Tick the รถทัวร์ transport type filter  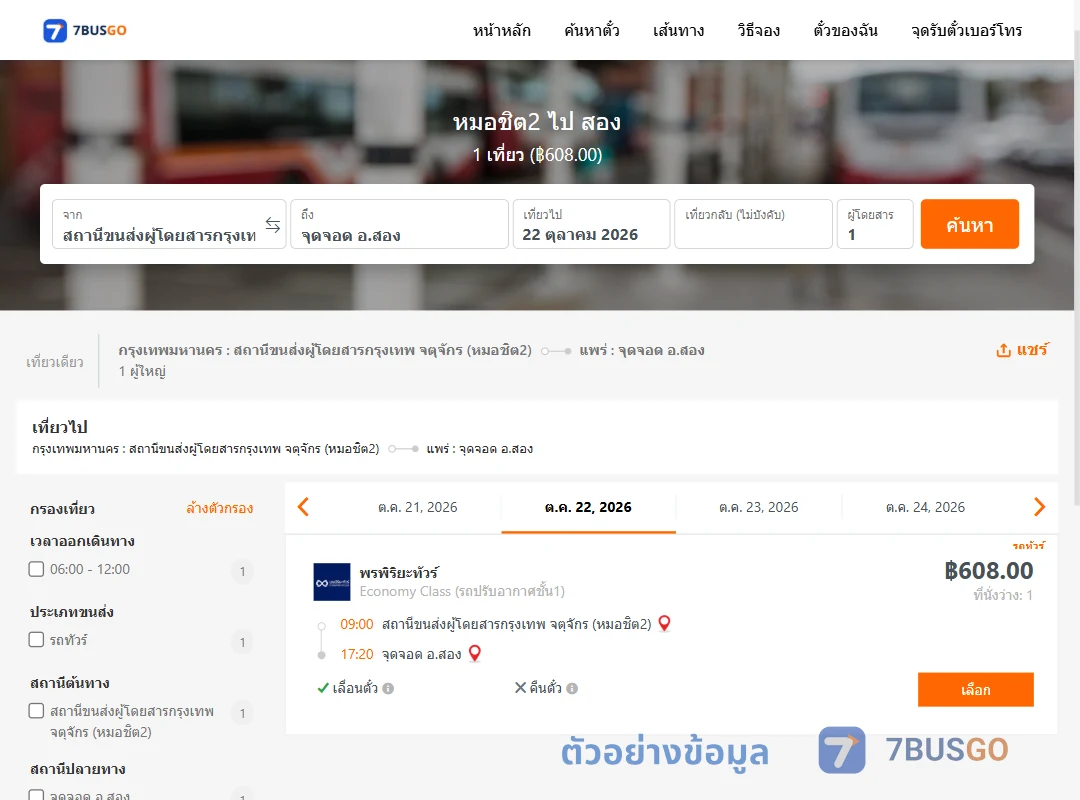pos(37,639)
